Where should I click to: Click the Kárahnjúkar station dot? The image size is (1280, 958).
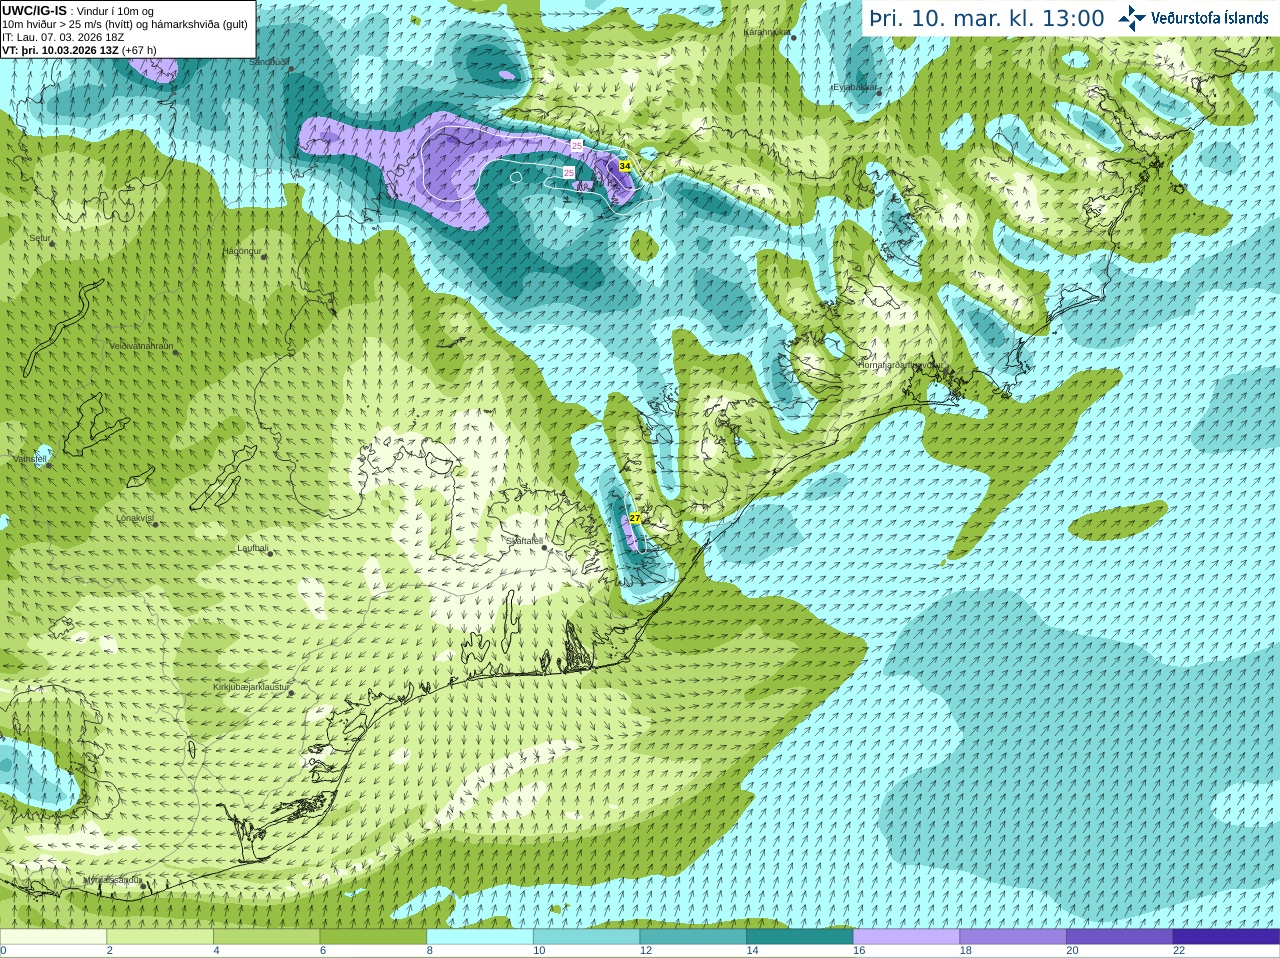[793, 36]
